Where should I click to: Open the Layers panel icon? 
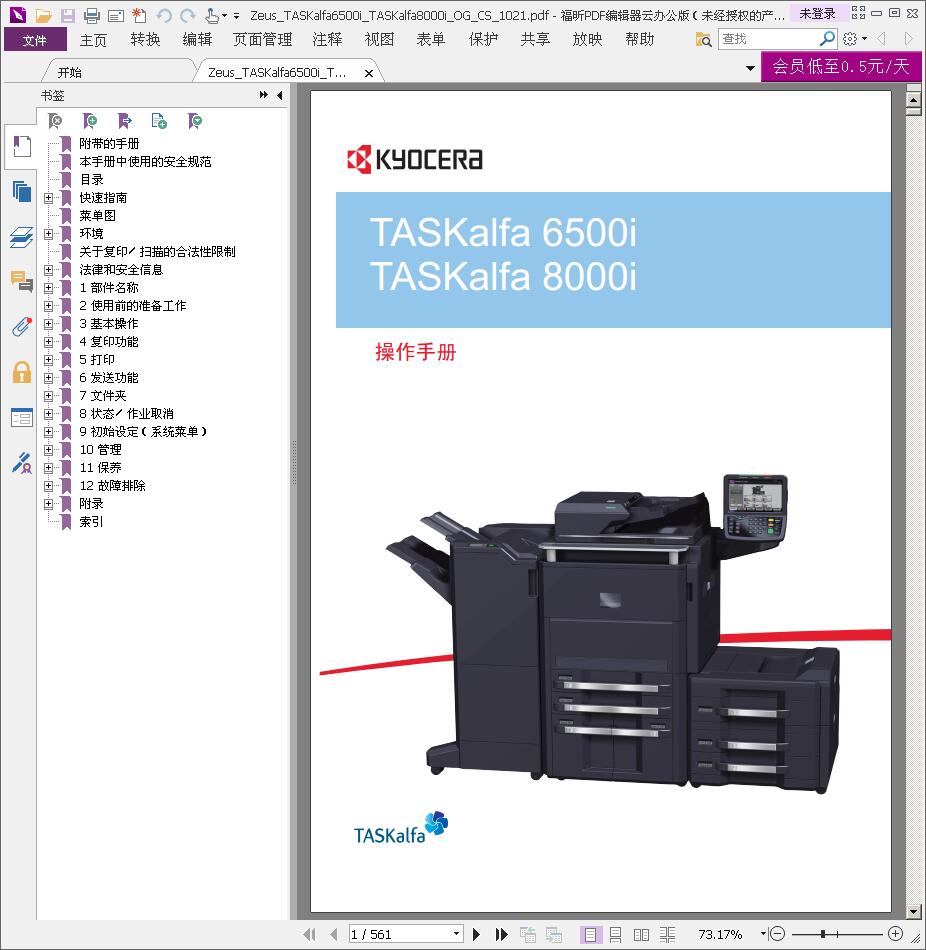click(22, 237)
